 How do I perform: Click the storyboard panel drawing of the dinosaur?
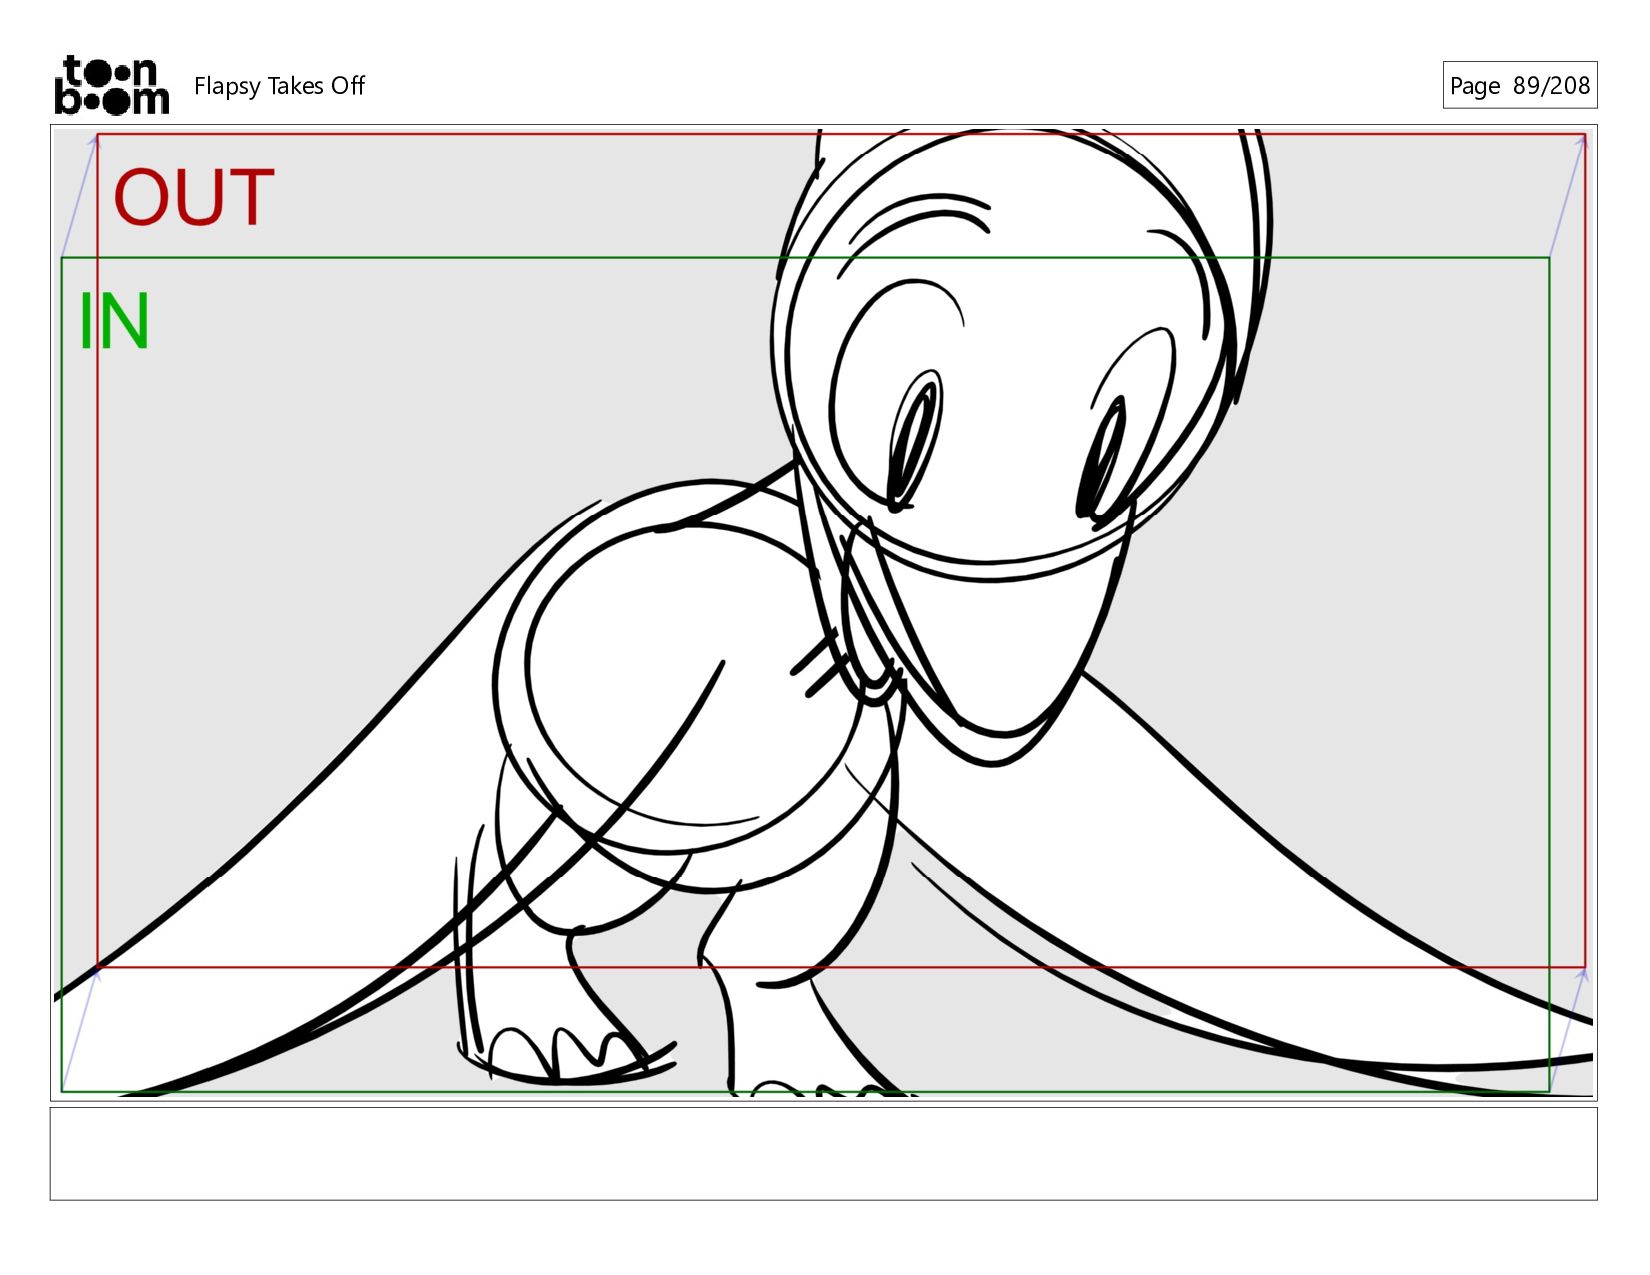click(823, 612)
